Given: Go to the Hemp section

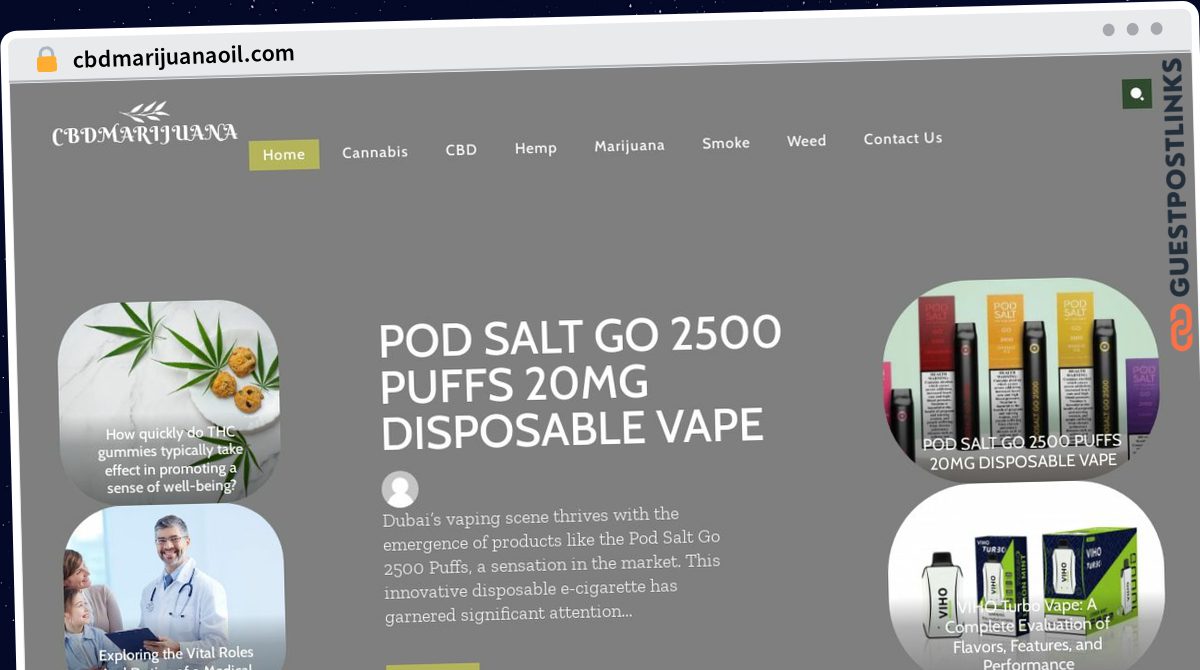Looking at the screenshot, I should (x=536, y=148).
